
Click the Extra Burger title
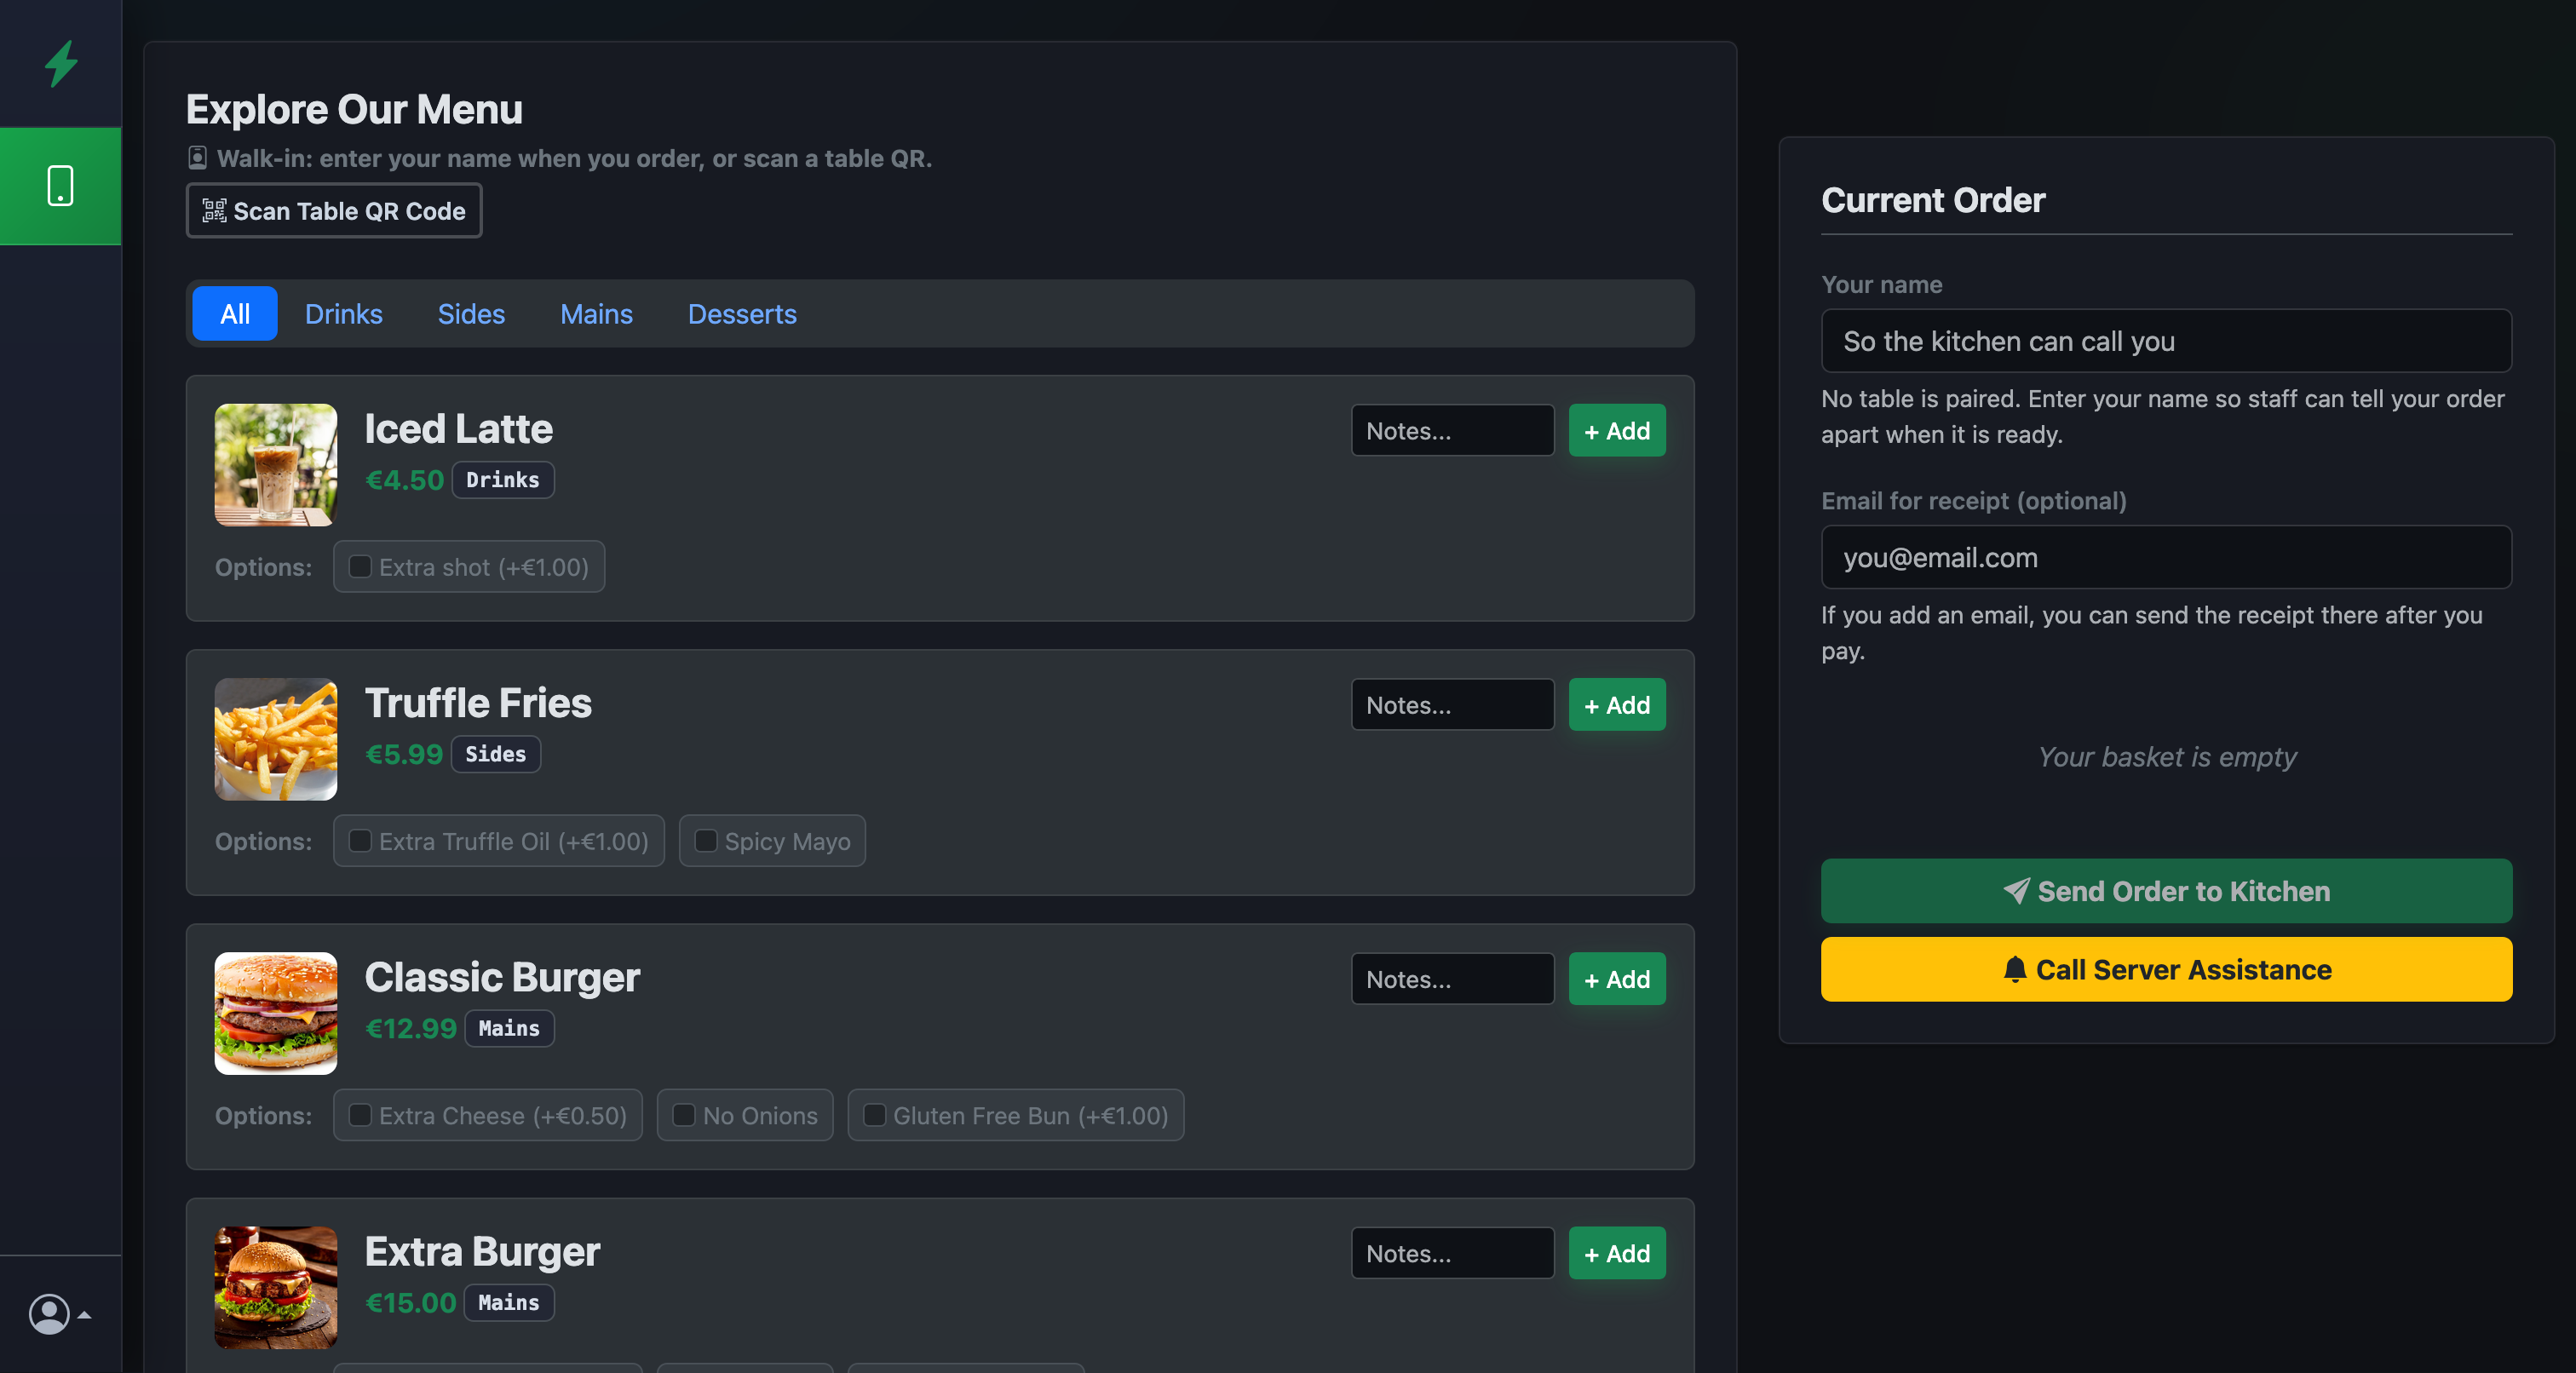(x=482, y=1251)
